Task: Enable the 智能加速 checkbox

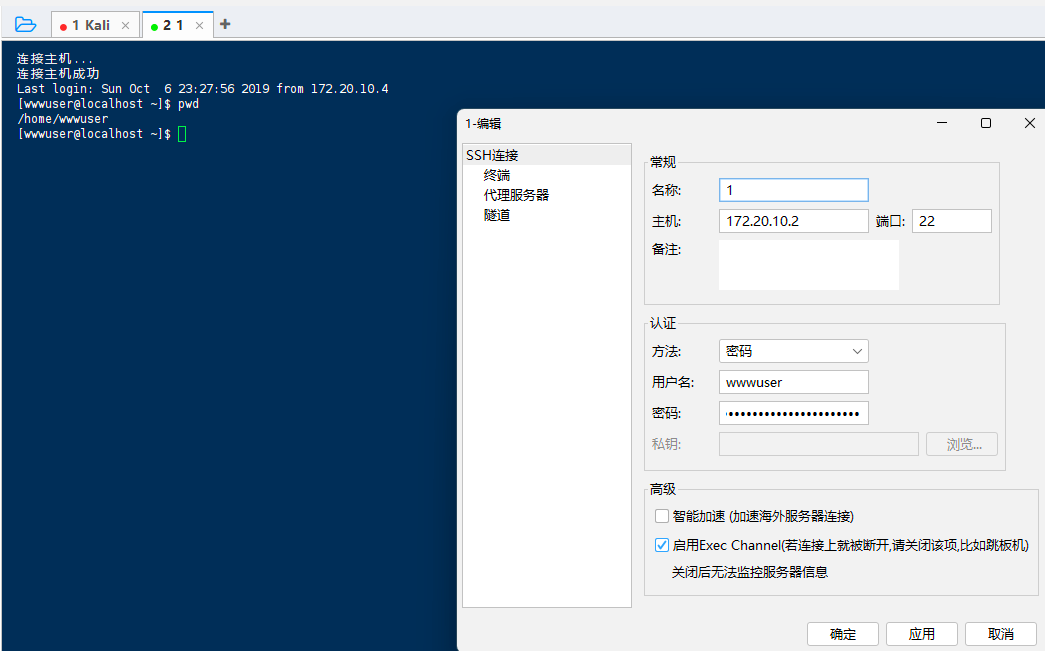Action: click(x=662, y=516)
